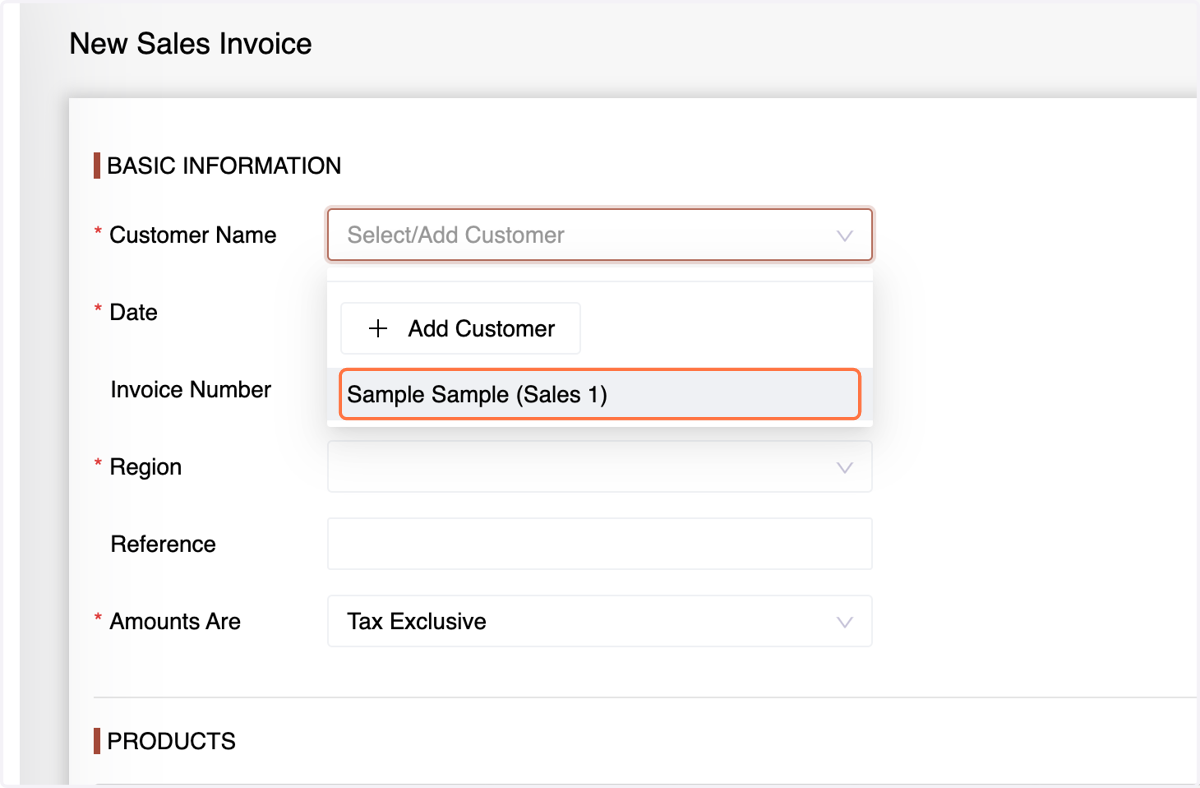
Task: Click the Date field label
Action: (134, 312)
